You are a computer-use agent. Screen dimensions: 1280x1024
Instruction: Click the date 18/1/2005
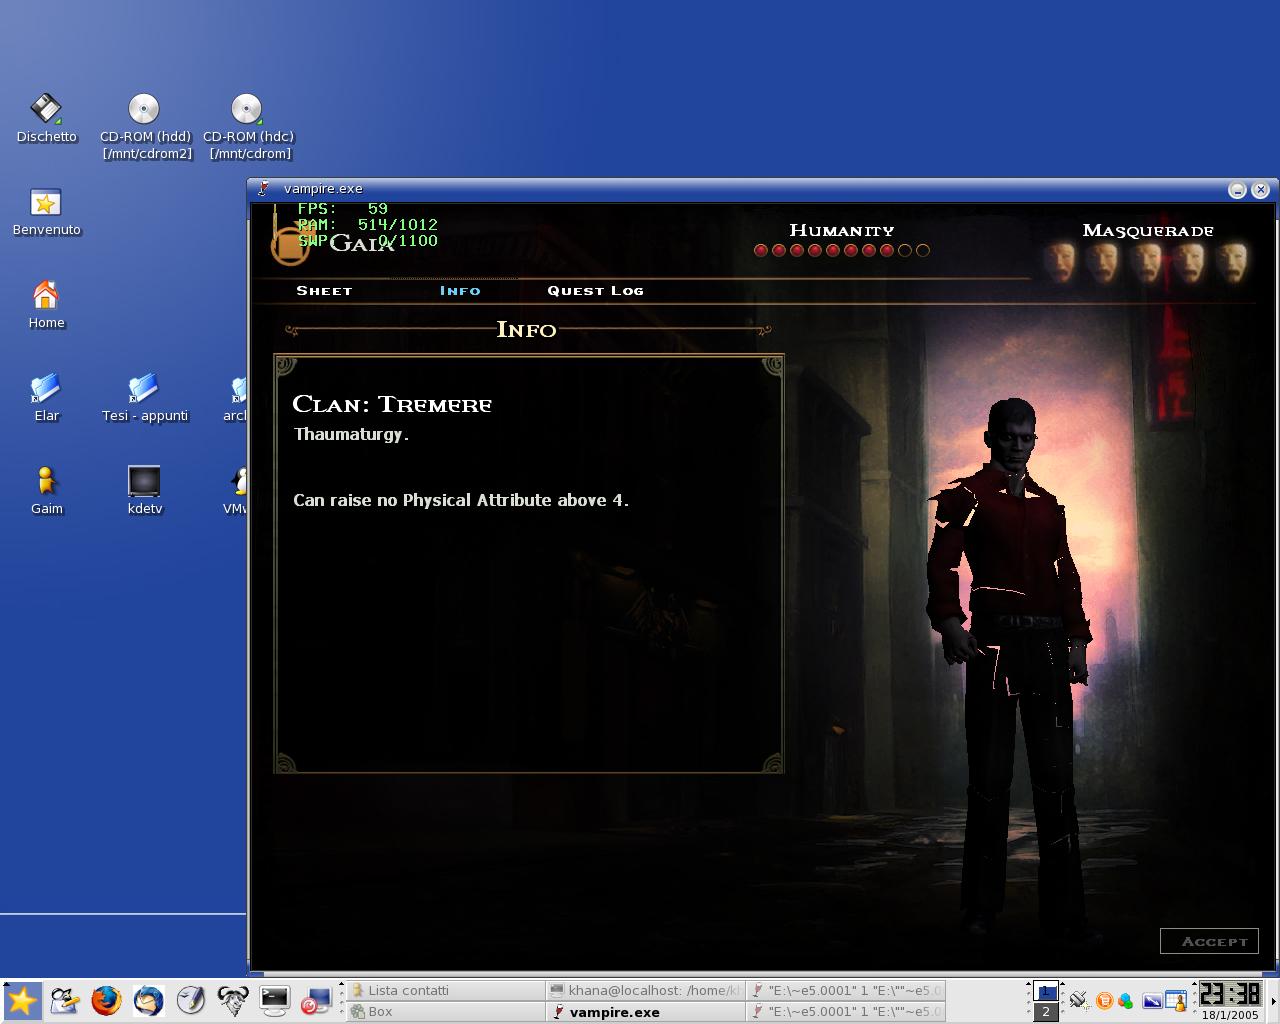click(1230, 1014)
